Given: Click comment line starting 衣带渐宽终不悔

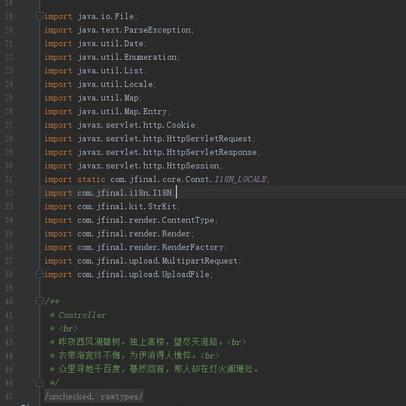Looking at the screenshot, I should (x=135, y=356).
